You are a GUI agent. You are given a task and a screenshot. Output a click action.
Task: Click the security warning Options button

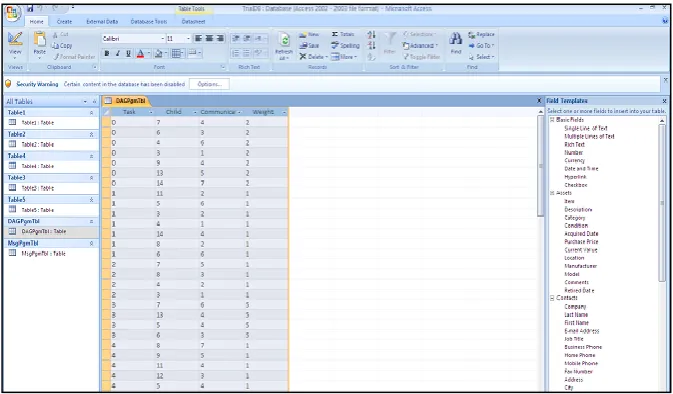tap(209, 84)
